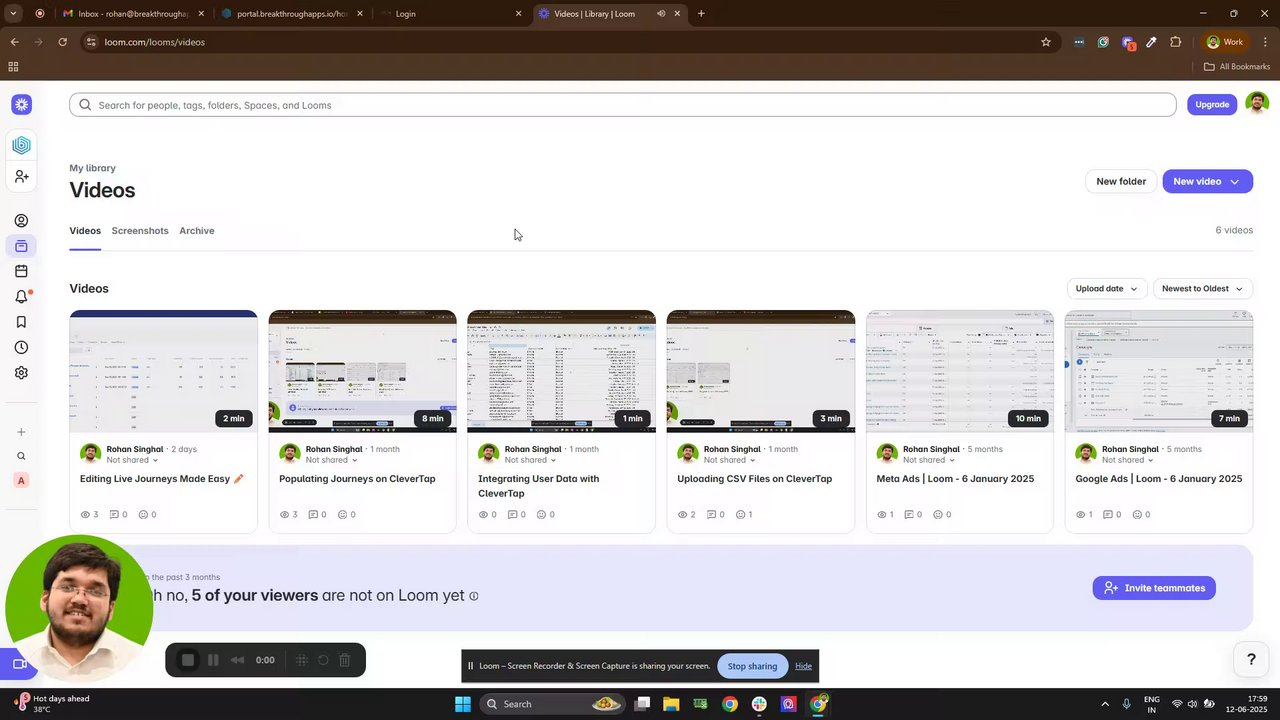Click the Loom home logo in sidebar
The width and height of the screenshot is (1280, 720).
point(22,104)
